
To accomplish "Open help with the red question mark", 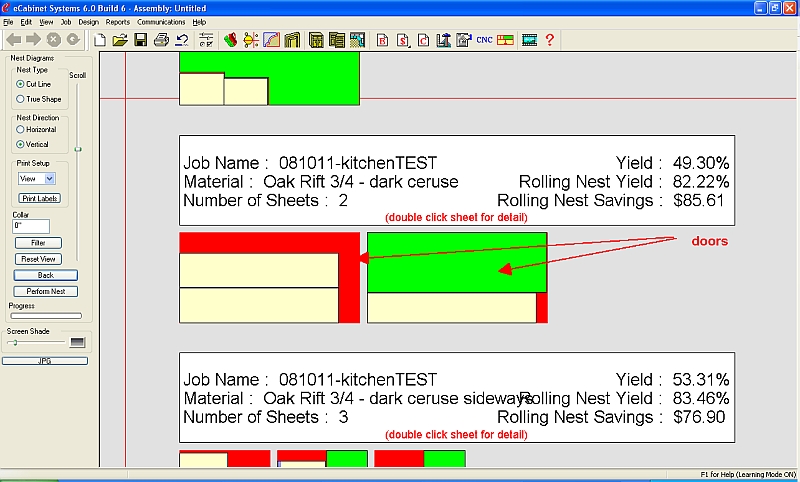I will [549, 40].
